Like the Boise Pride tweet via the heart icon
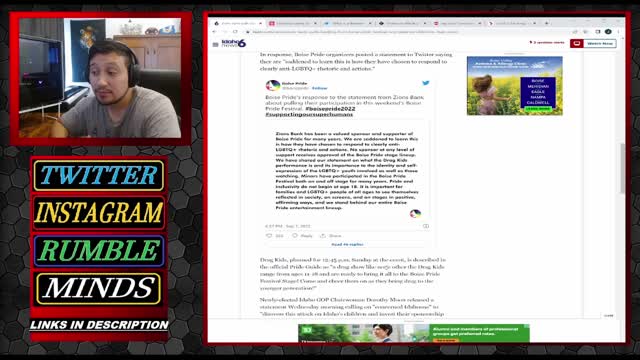The image size is (640, 360). [269, 236]
